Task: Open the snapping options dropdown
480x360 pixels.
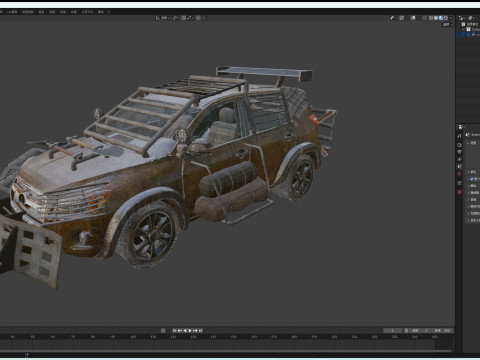Action: (x=190, y=18)
